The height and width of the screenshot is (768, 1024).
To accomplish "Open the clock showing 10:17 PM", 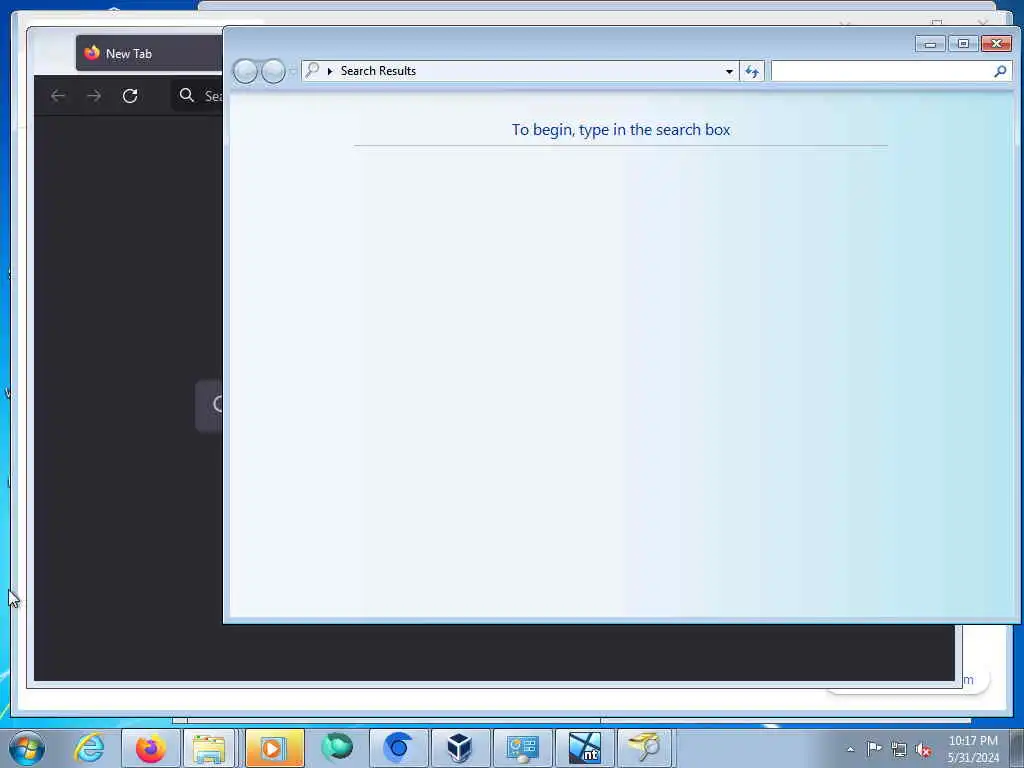I will (973, 749).
